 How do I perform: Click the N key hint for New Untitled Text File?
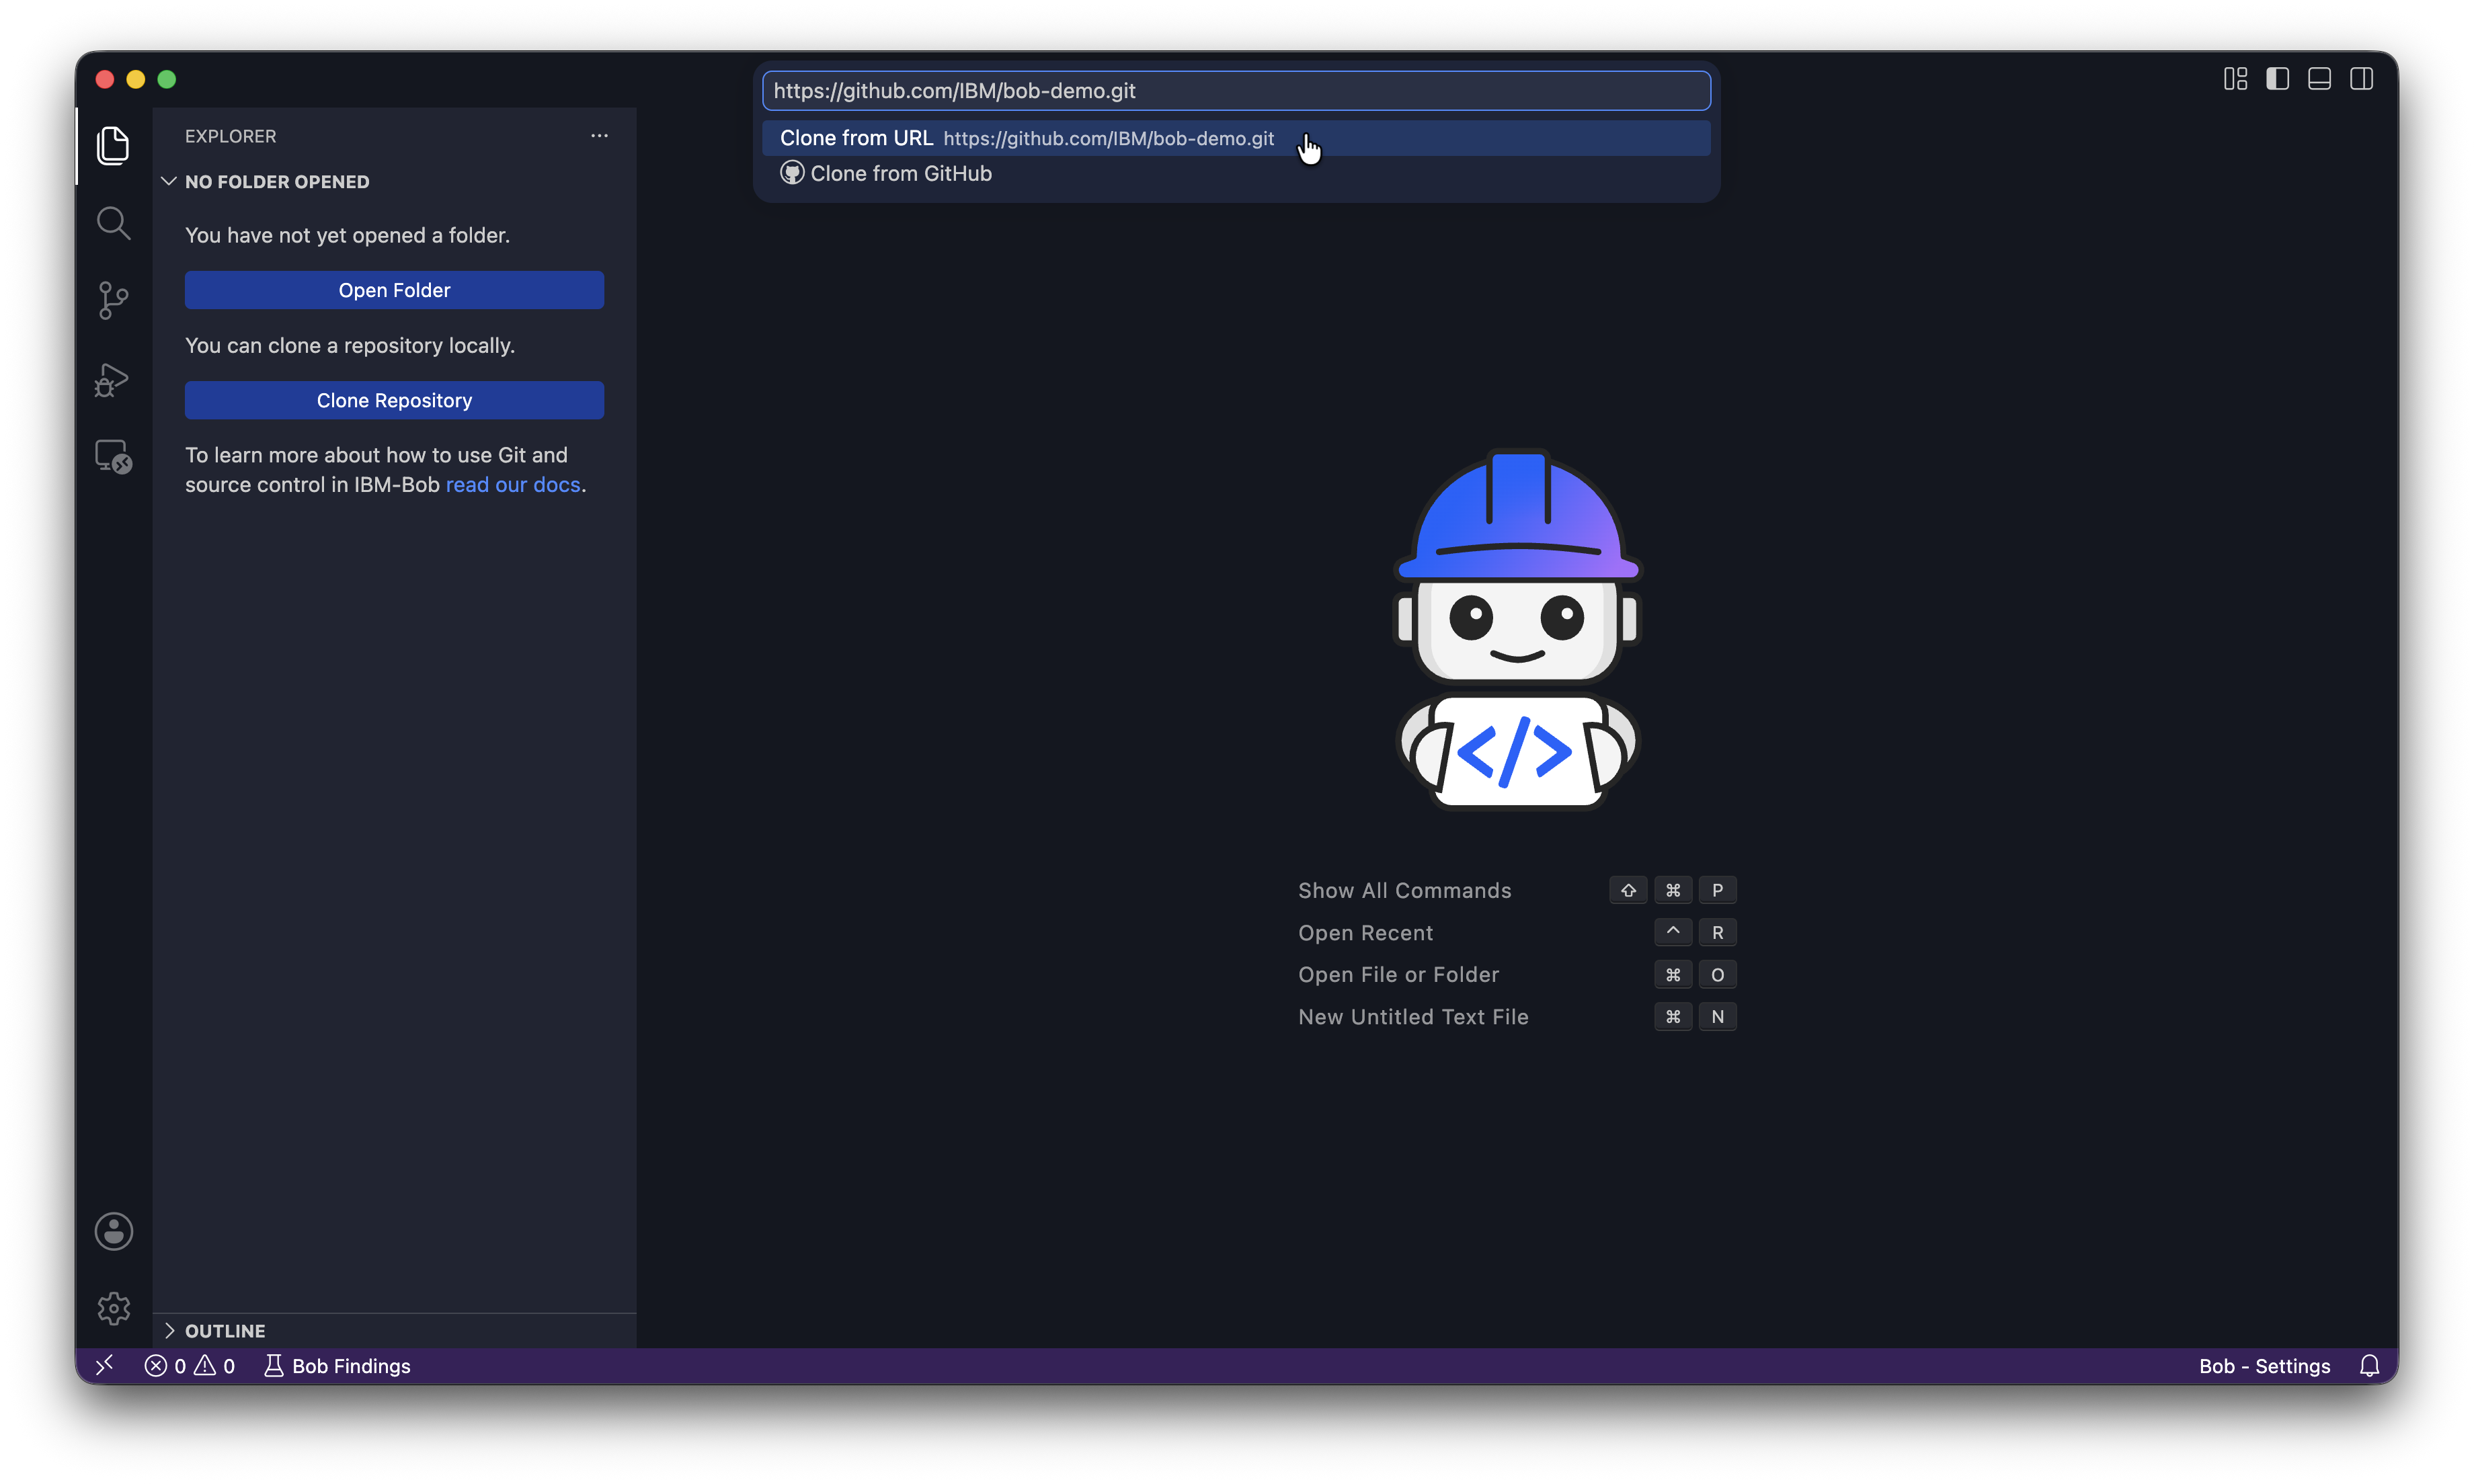pyautogui.click(x=1717, y=1016)
